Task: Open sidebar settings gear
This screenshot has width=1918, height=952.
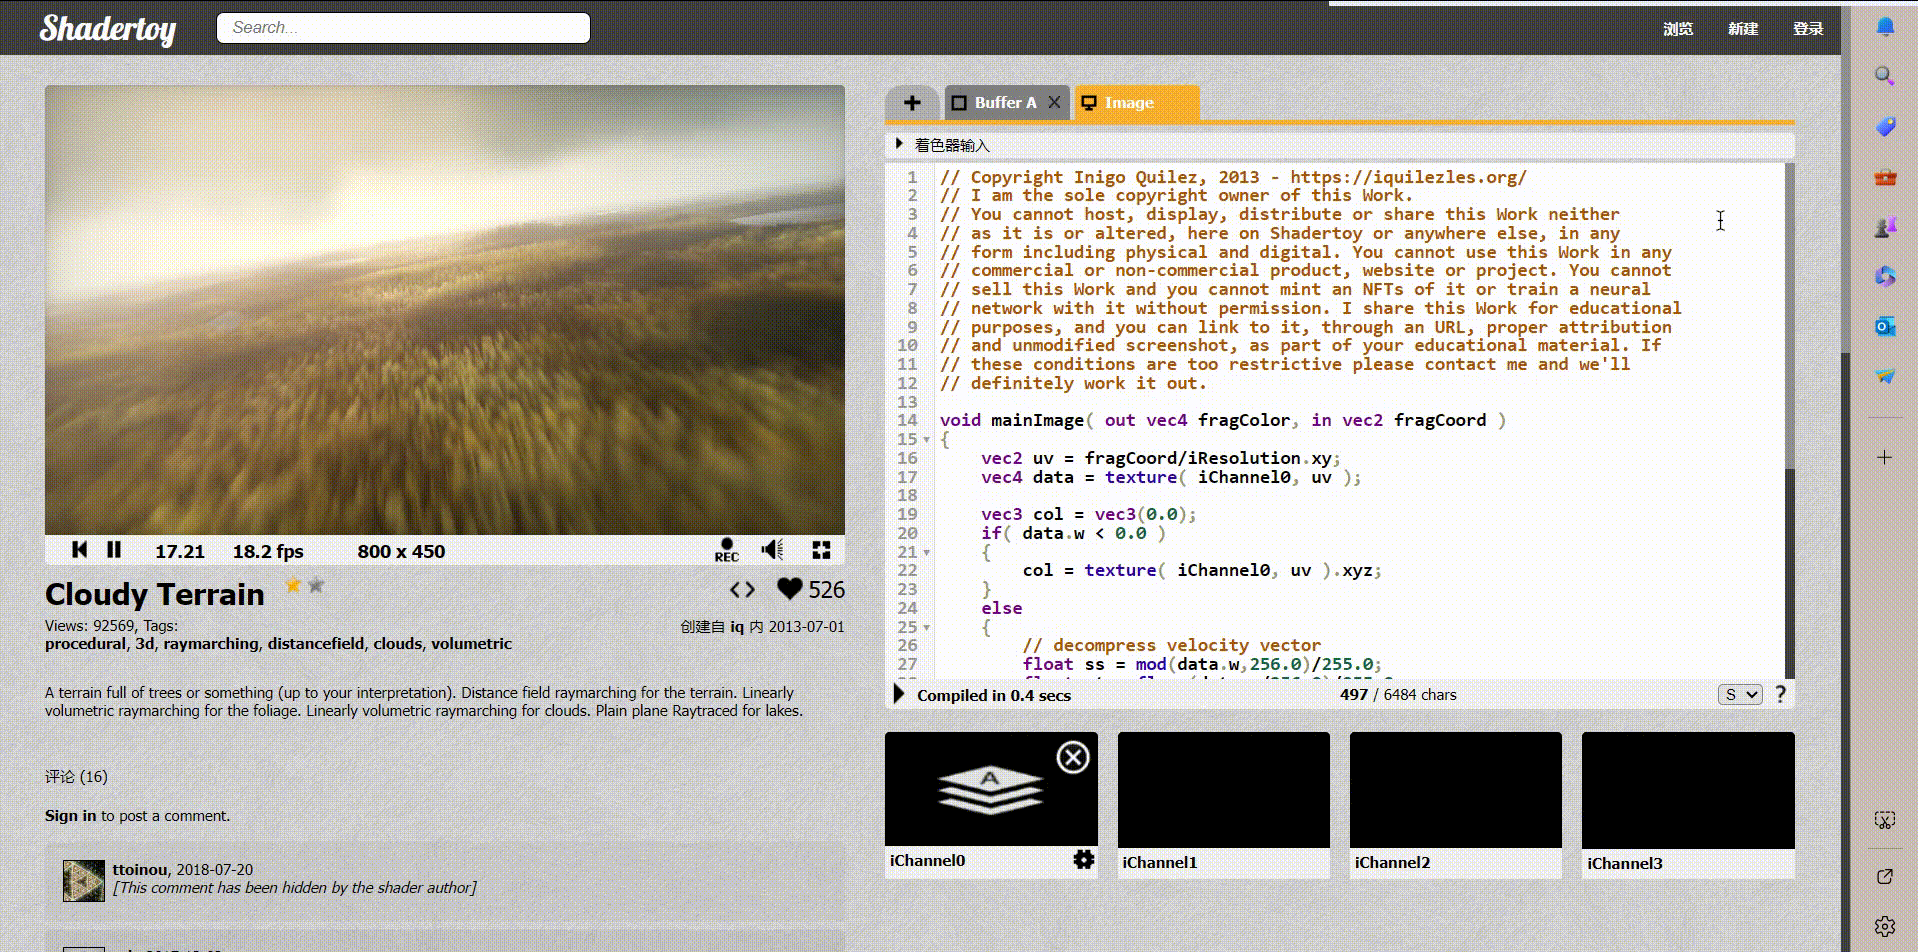Action: [x=1885, y=926]
